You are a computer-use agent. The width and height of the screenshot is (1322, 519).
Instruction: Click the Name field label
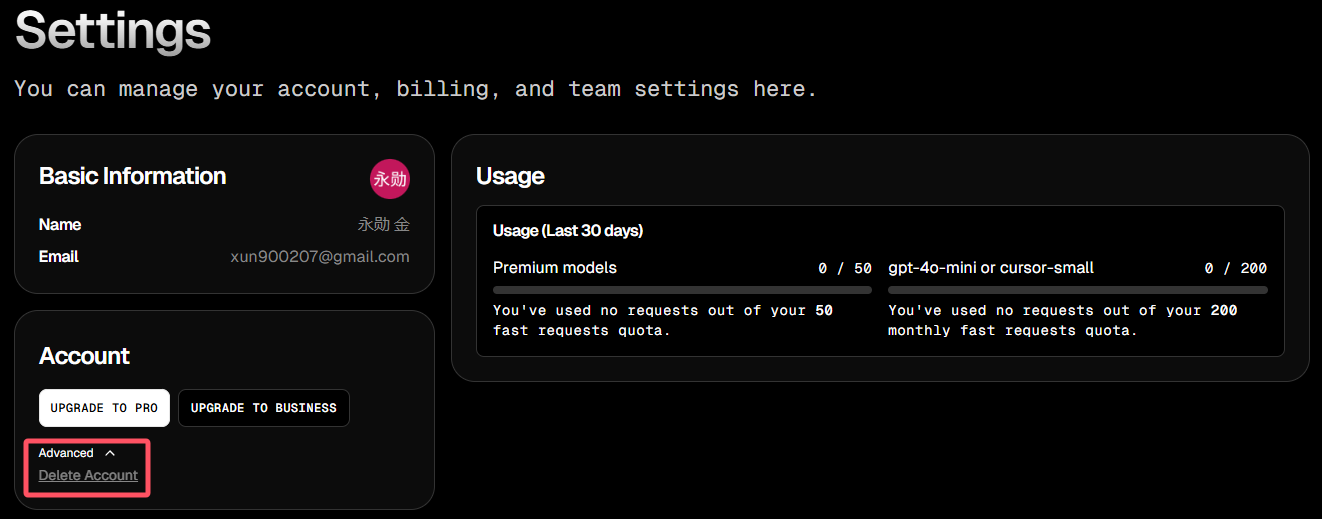(x=60, y=224)
